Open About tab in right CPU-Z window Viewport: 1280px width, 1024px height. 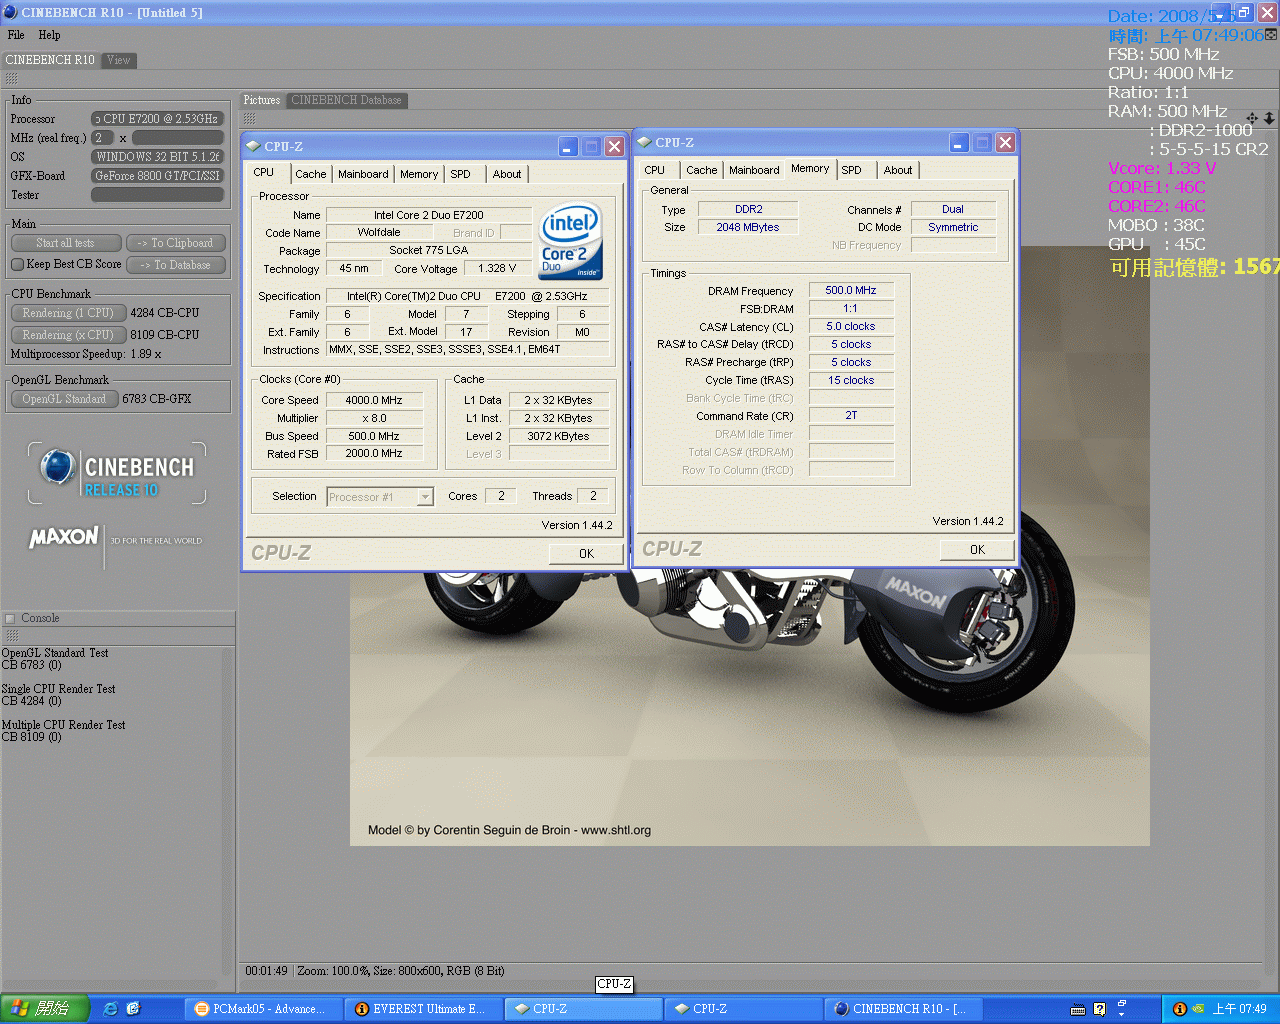(x=898, y=170)
